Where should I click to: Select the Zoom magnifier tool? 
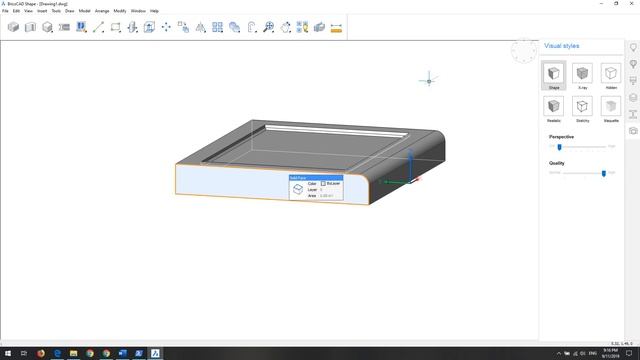(x=269, y=27)
